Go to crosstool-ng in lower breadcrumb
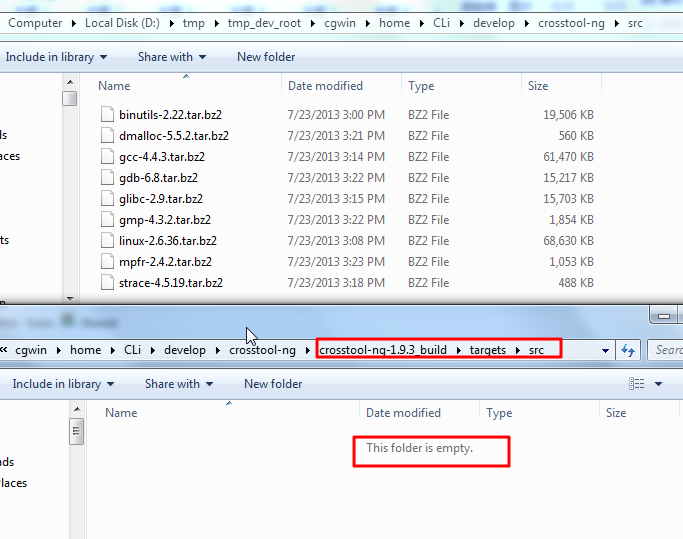This screenshot has height=539, width=683. [x=262, y=350]
